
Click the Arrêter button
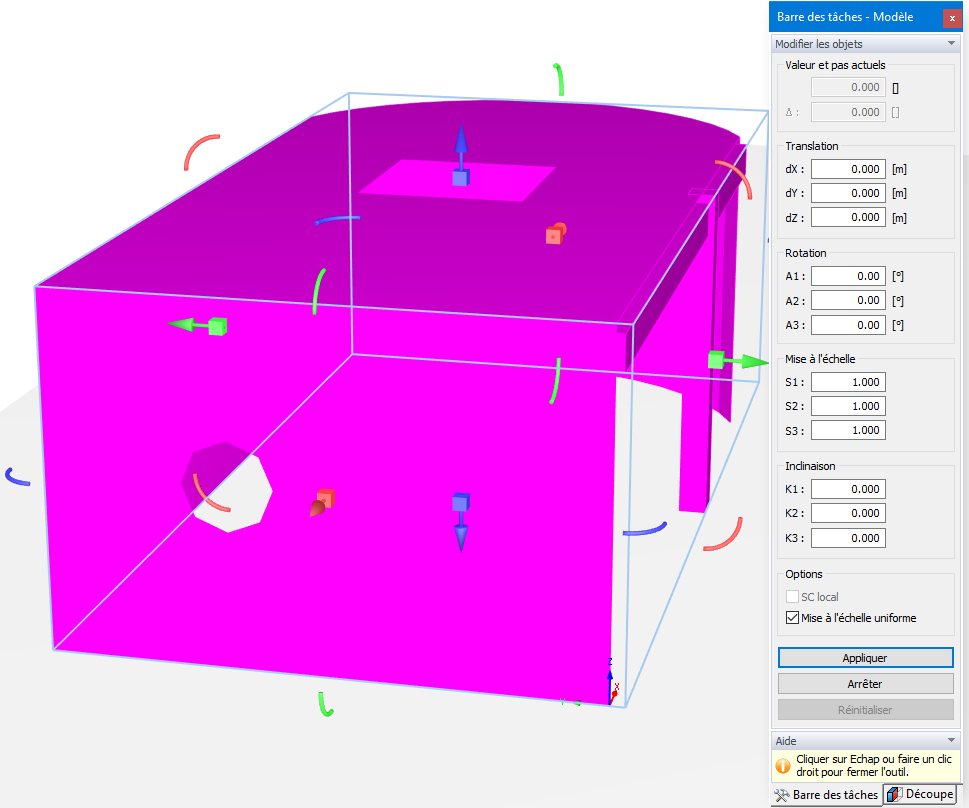865,684
